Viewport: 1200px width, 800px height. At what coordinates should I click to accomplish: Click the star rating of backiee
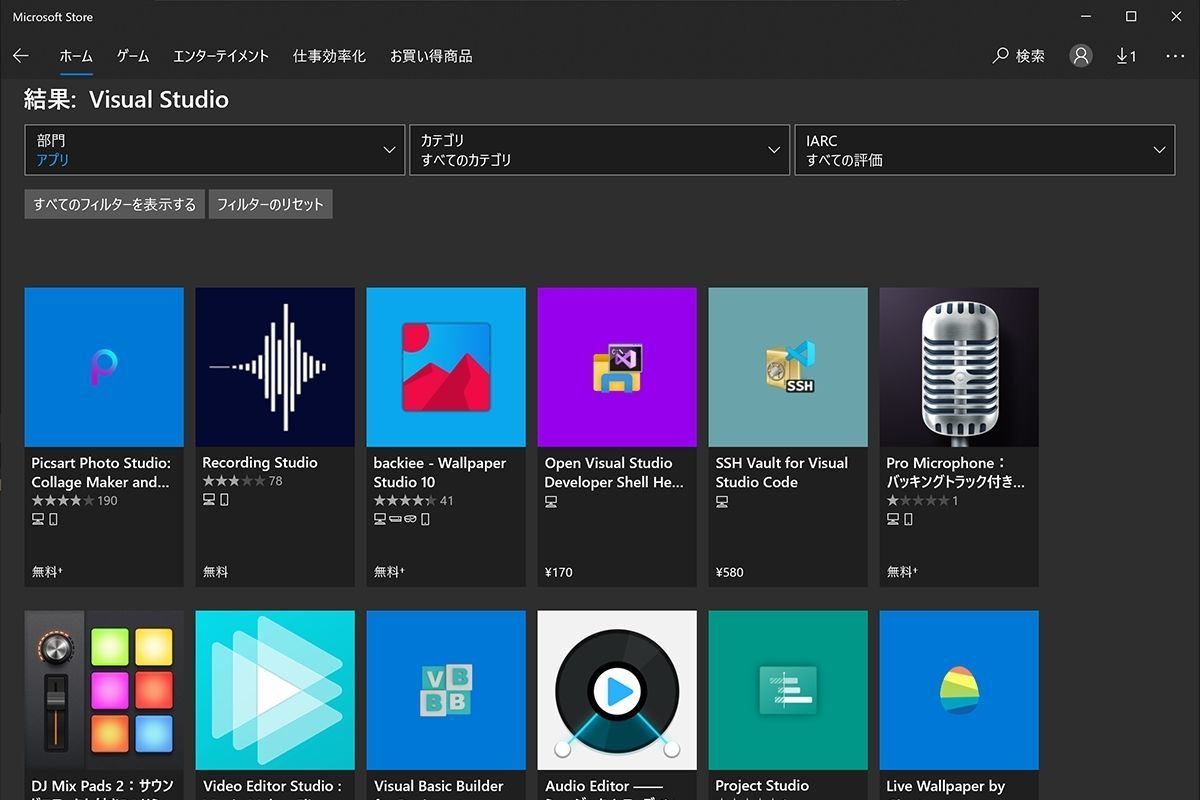tap(405, 500)
